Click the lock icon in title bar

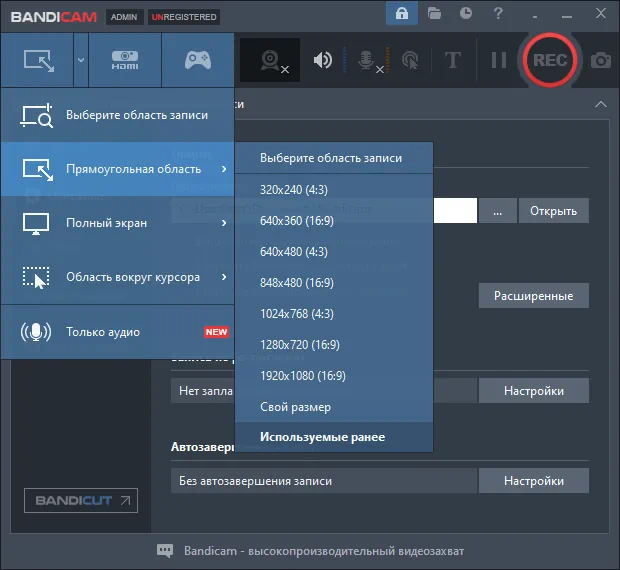402,14
